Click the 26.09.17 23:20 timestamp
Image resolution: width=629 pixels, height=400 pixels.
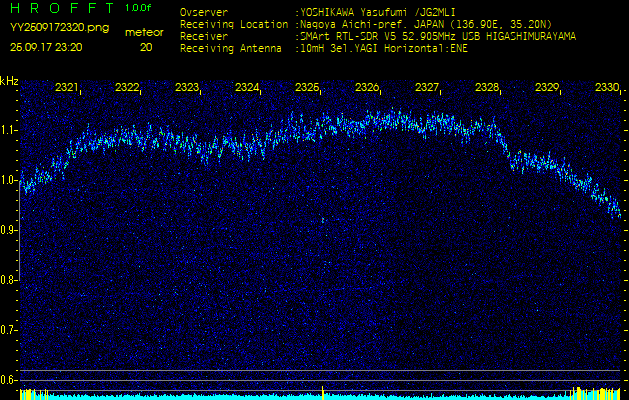pyautogui.click(x=46, y=47)
